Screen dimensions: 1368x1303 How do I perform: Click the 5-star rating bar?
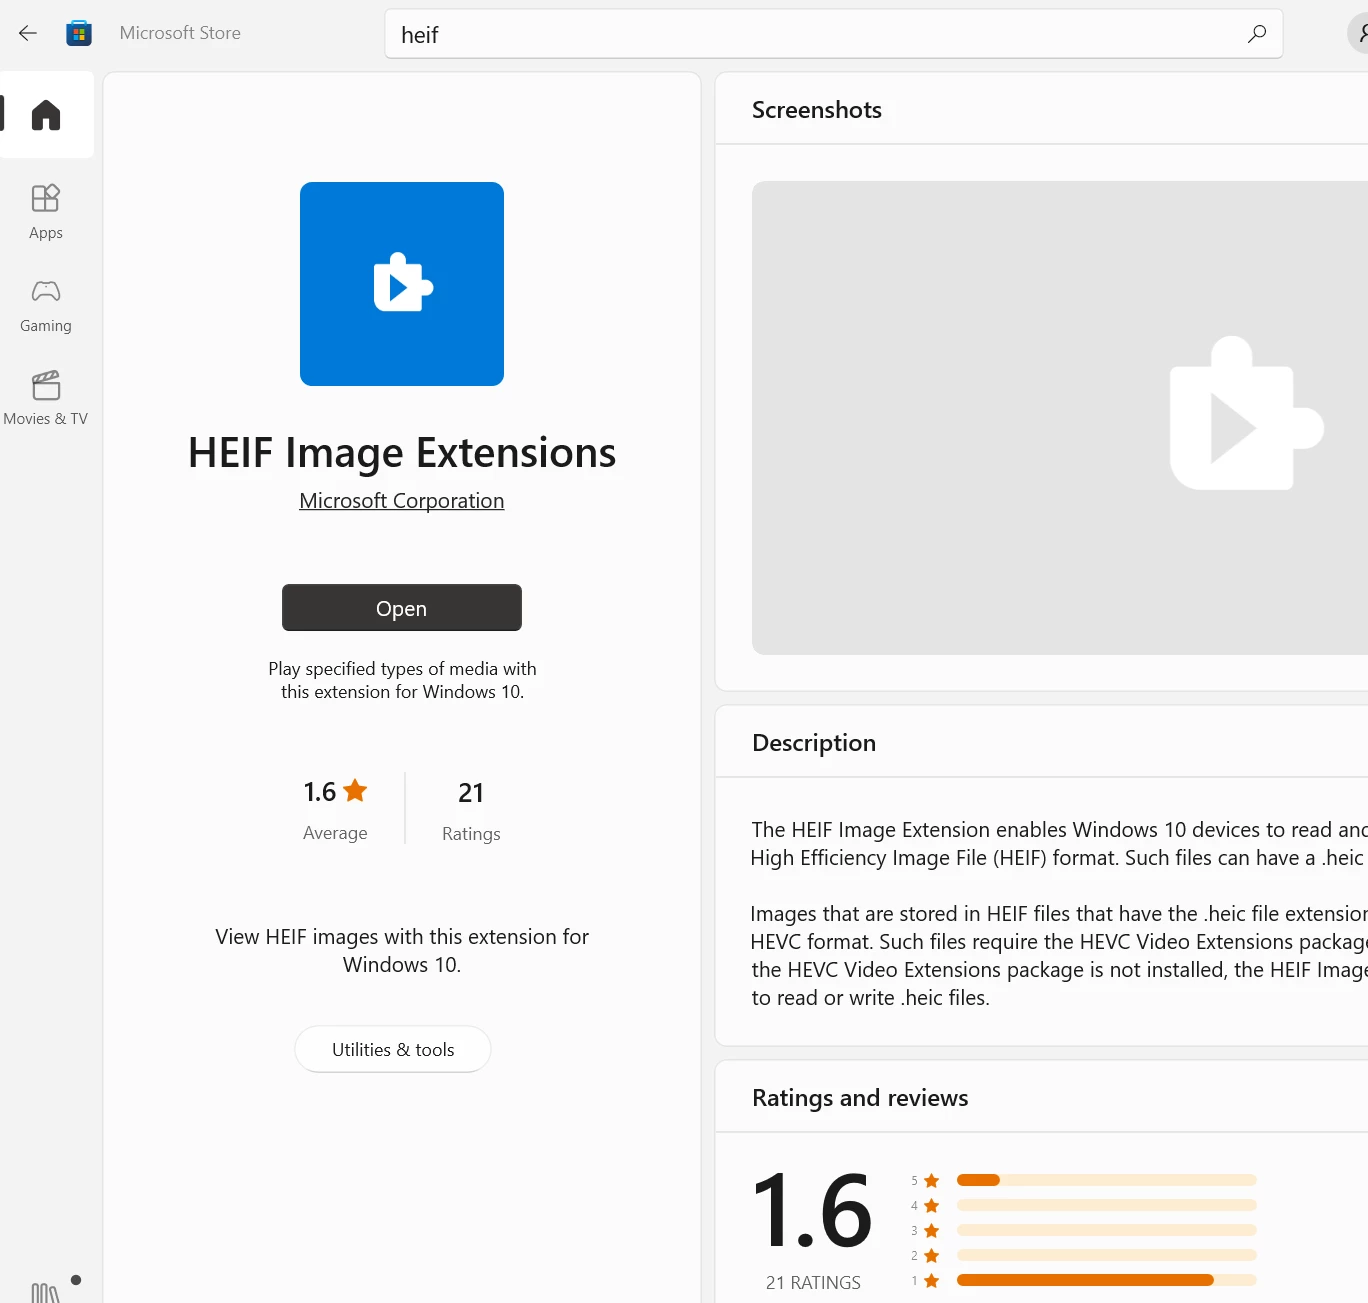pos(1106,1180)
